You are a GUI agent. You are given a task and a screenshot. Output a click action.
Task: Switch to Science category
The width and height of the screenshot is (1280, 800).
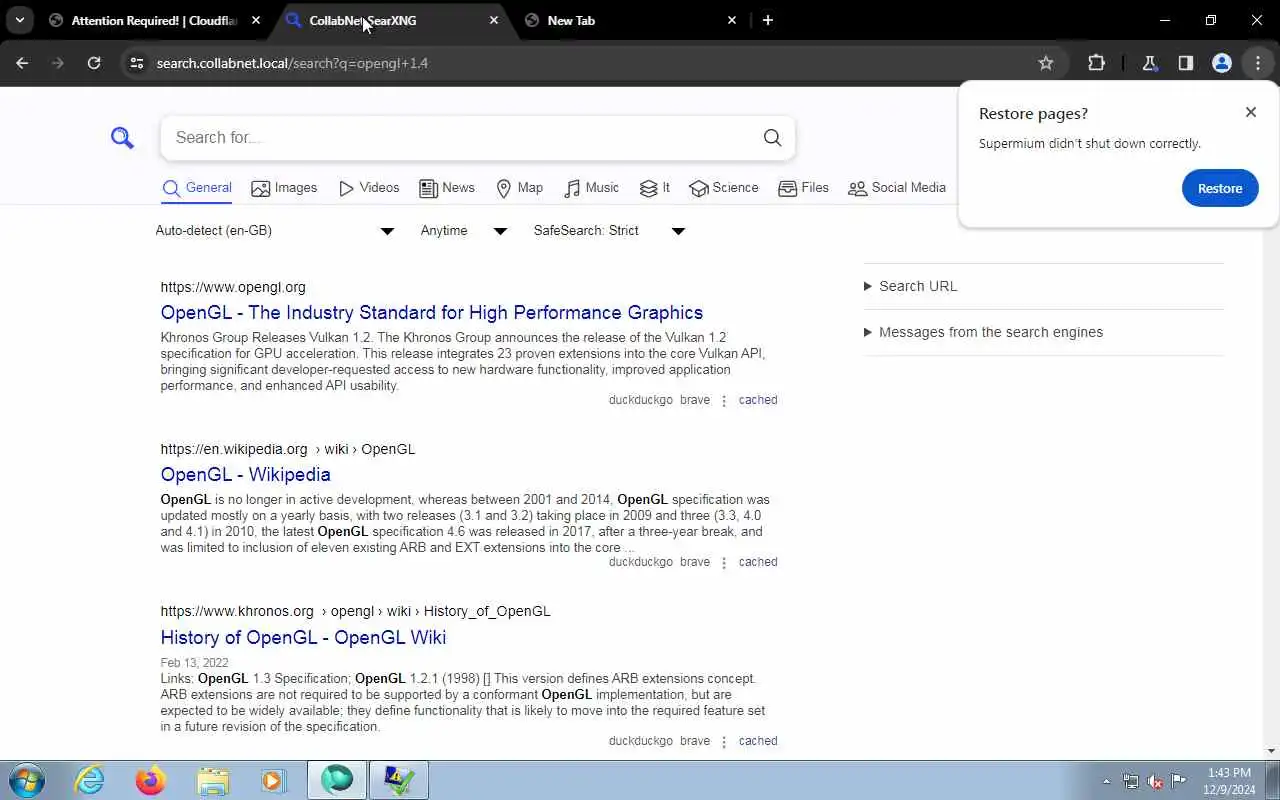tap(724, 188)
